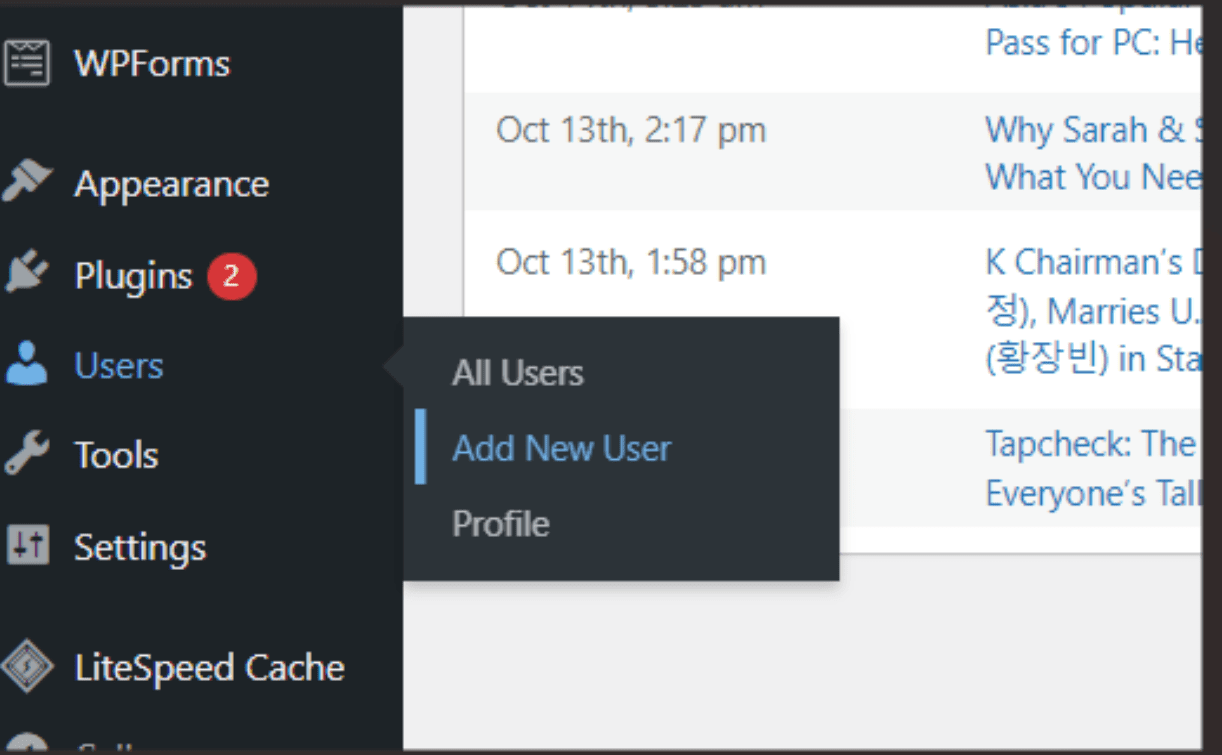The height and width of the screenshot is (755, 1222).
Task: Click the Users person icon
Action: 26,365
